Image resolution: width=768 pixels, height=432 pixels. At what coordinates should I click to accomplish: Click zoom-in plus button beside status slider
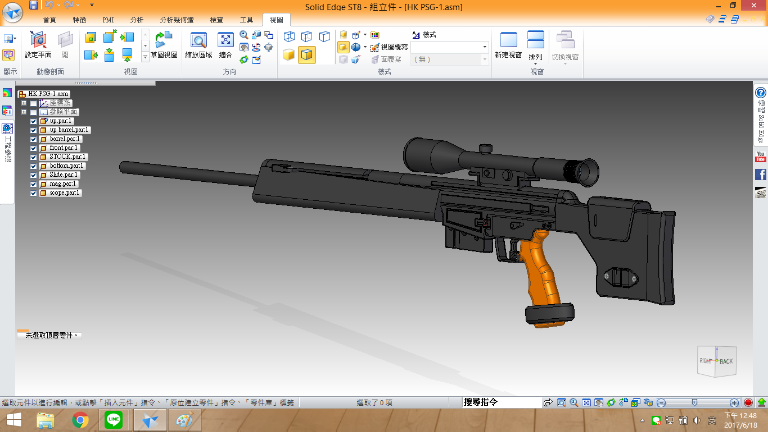[x=734, y=403]
